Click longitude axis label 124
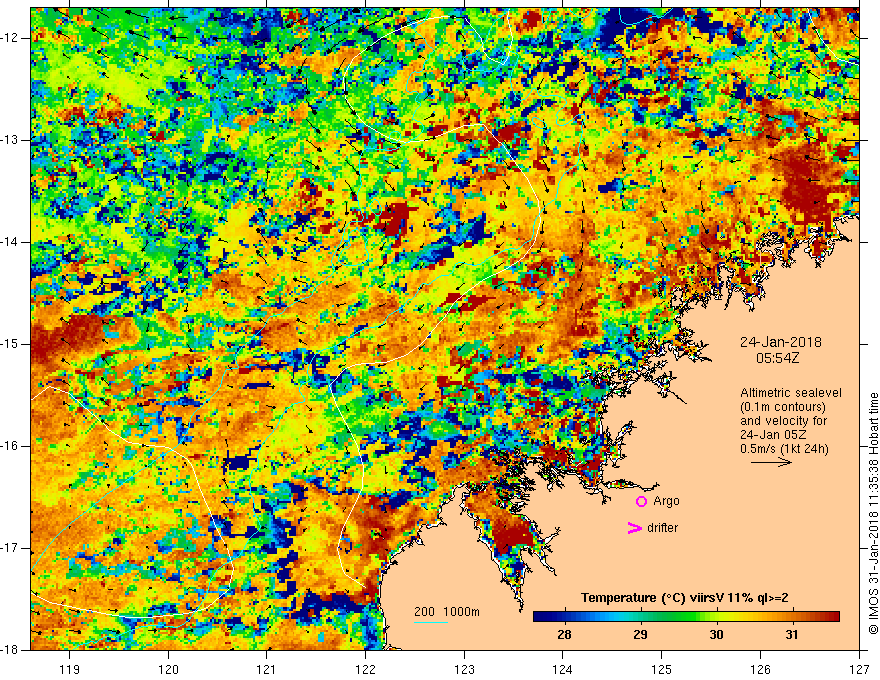880x680 pixels. click(x=563, y=669)
